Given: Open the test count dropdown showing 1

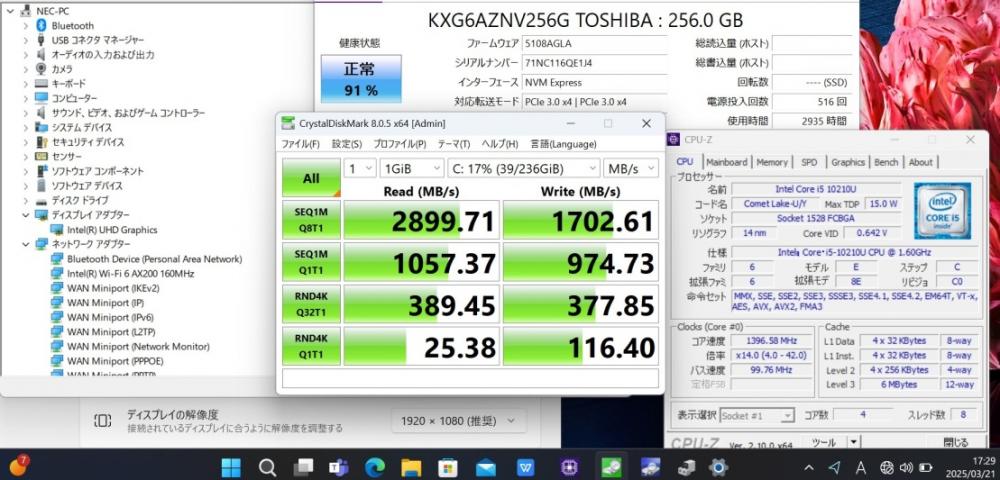Looking at the screenshot, I should 360,168.
